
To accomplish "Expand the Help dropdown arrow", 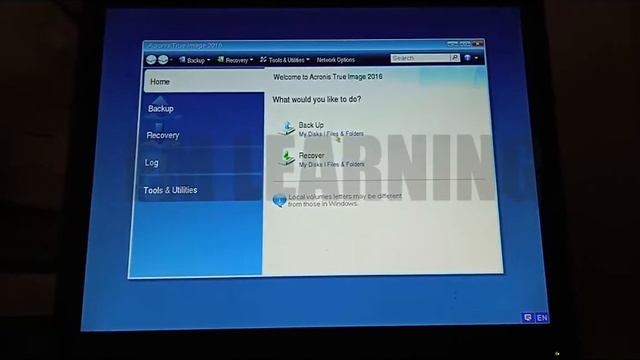I will point(476,58).
